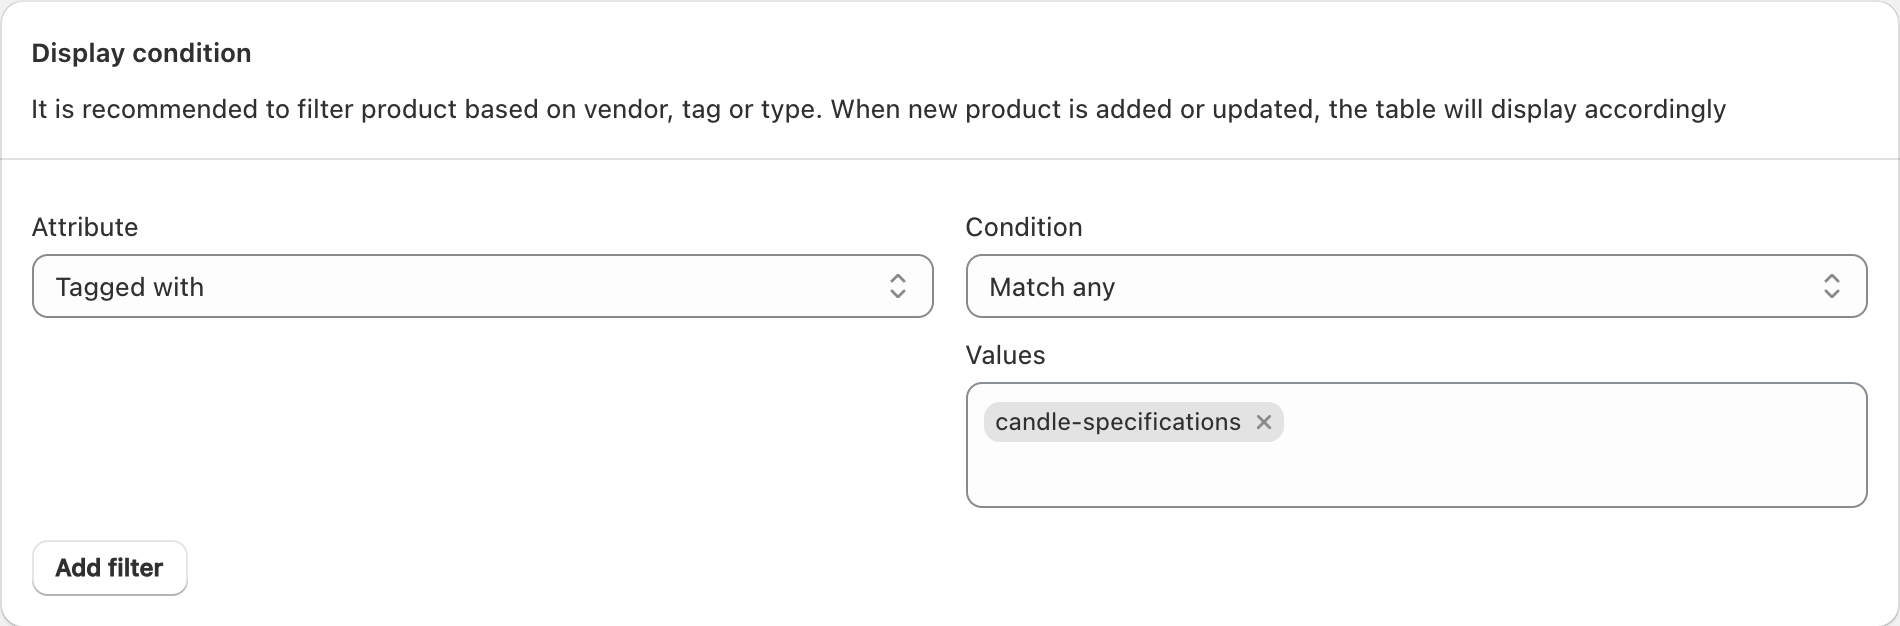Viewport: 1900px width, 626px height.
Task: Click the up-down chevron in the Attribute select
Action: [898, 287]
